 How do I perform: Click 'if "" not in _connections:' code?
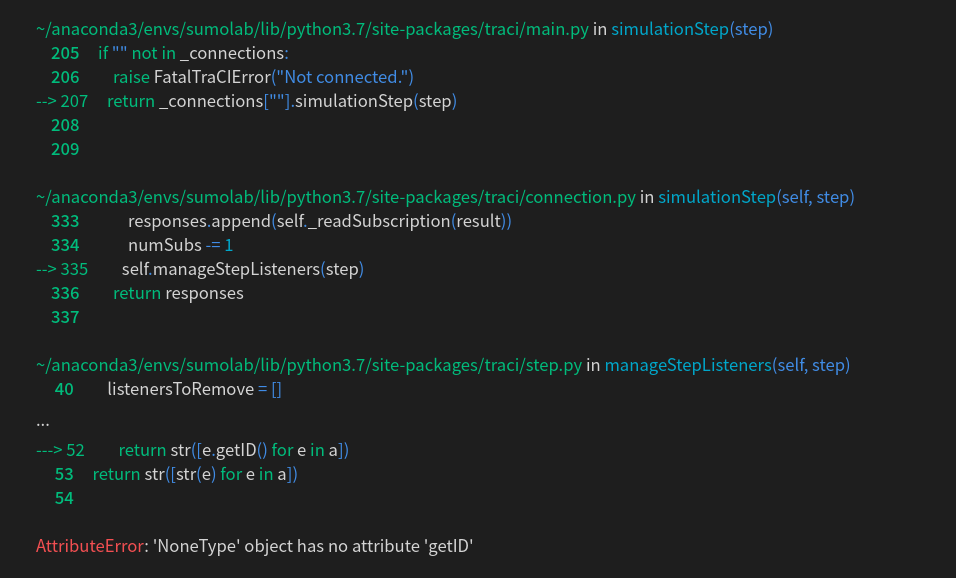(193, 54)
